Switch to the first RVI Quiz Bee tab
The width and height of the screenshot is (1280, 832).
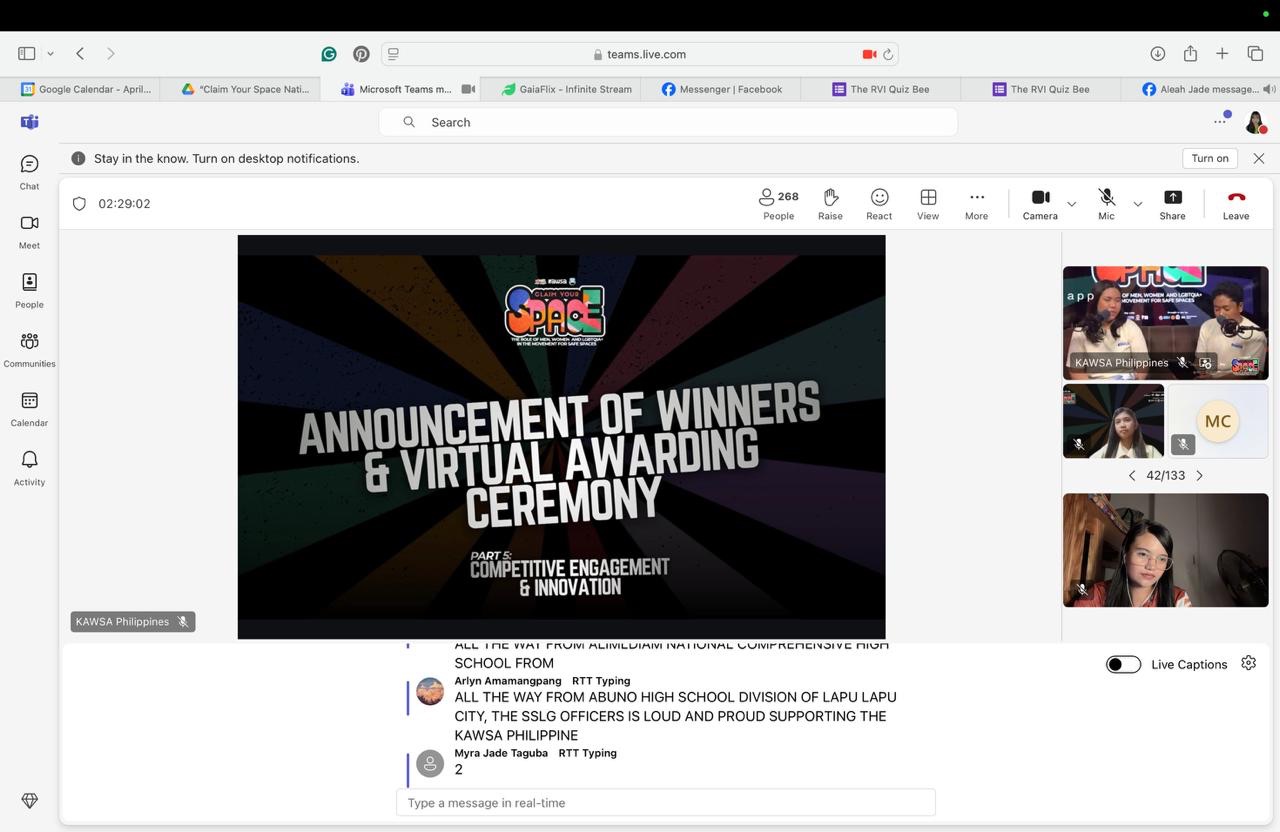tap(880, 89)
